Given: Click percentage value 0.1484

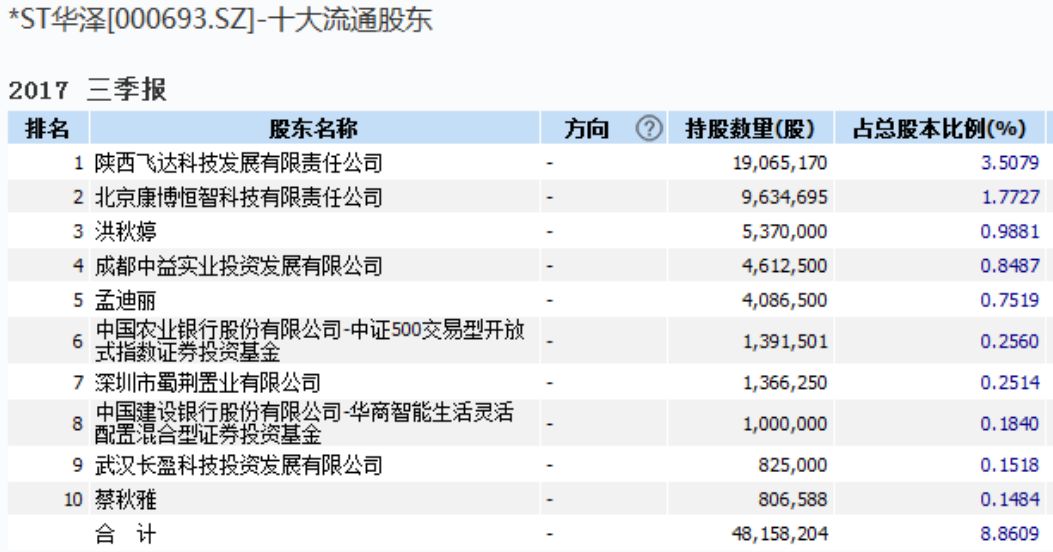Looking at the screenshot, I should pos(1010,499).
